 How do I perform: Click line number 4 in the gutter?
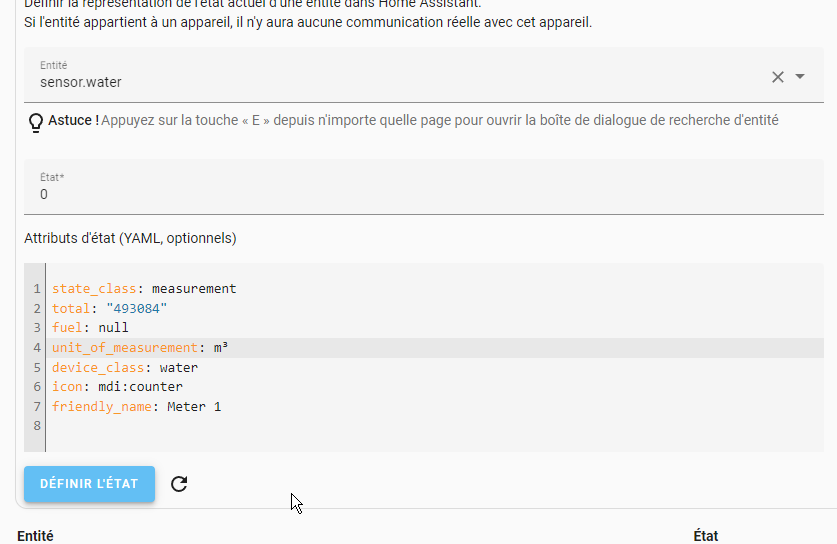37,348
